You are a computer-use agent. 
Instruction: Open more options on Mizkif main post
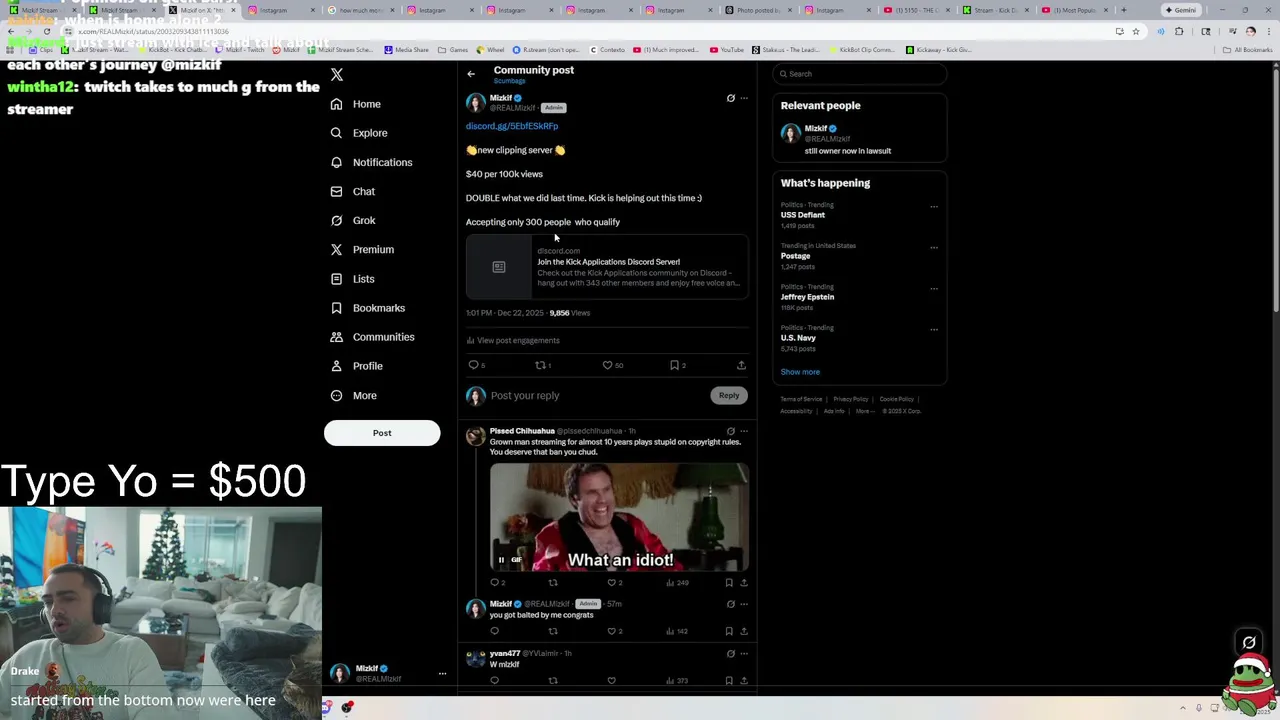[744, 98]
